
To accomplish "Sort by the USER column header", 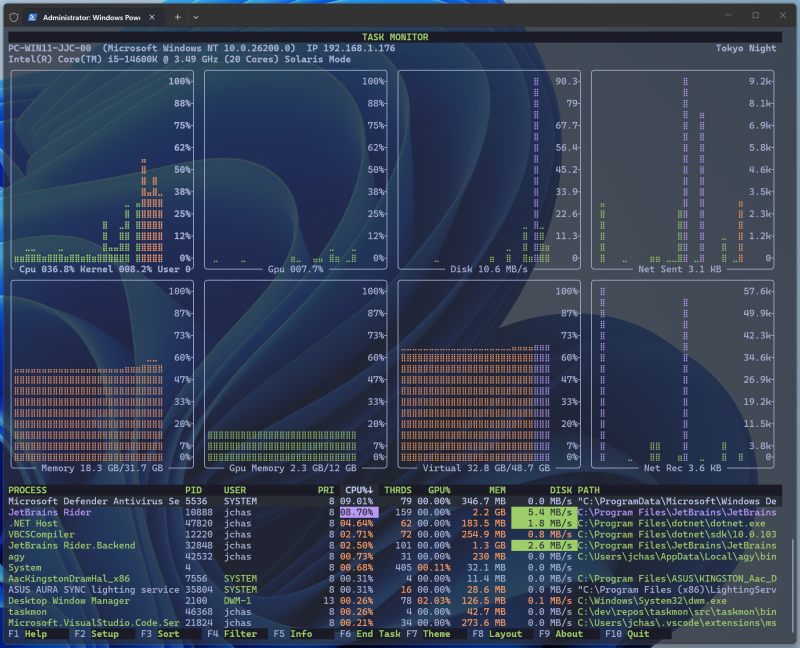I will (235, 490).
